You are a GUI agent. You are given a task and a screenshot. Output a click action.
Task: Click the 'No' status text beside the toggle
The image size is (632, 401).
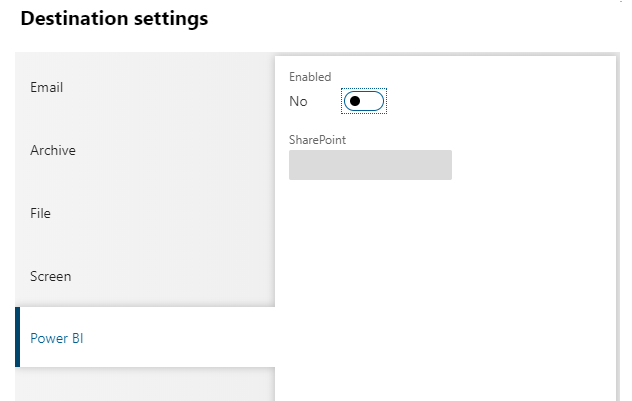click(x=298, y=101)
